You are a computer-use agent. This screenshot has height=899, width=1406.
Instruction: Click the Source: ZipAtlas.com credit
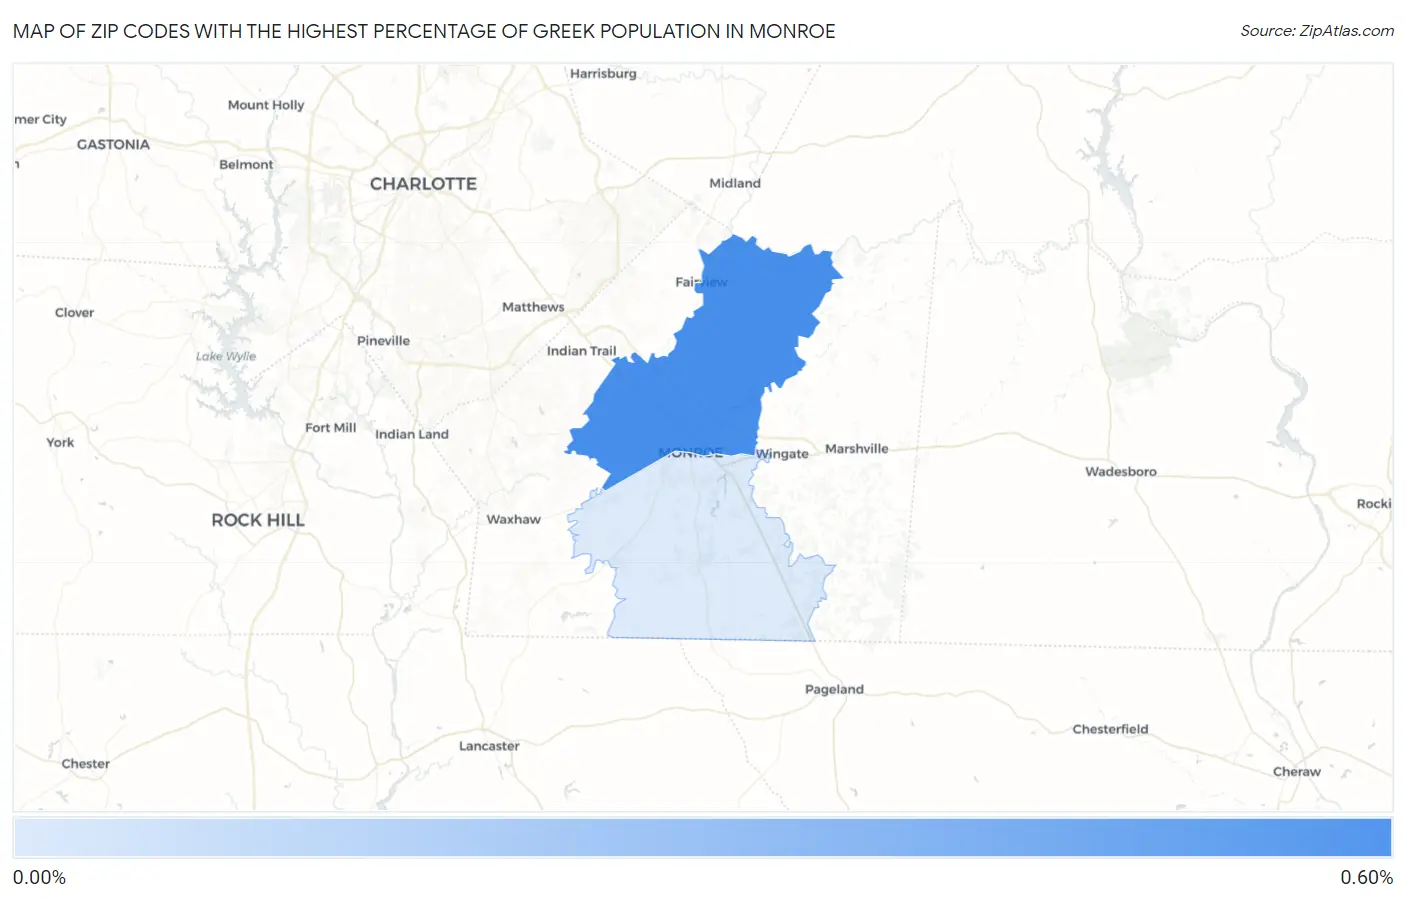pyautogui.click(x=1317, y=31)
